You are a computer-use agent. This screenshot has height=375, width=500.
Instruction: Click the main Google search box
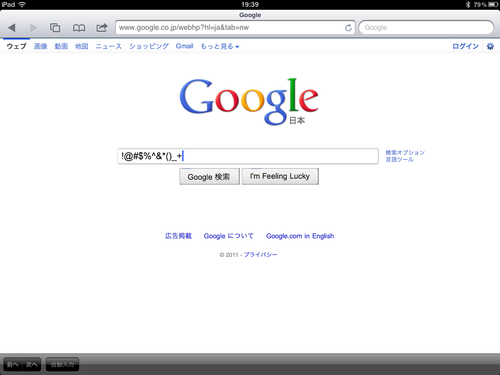[x=248, y=156]
